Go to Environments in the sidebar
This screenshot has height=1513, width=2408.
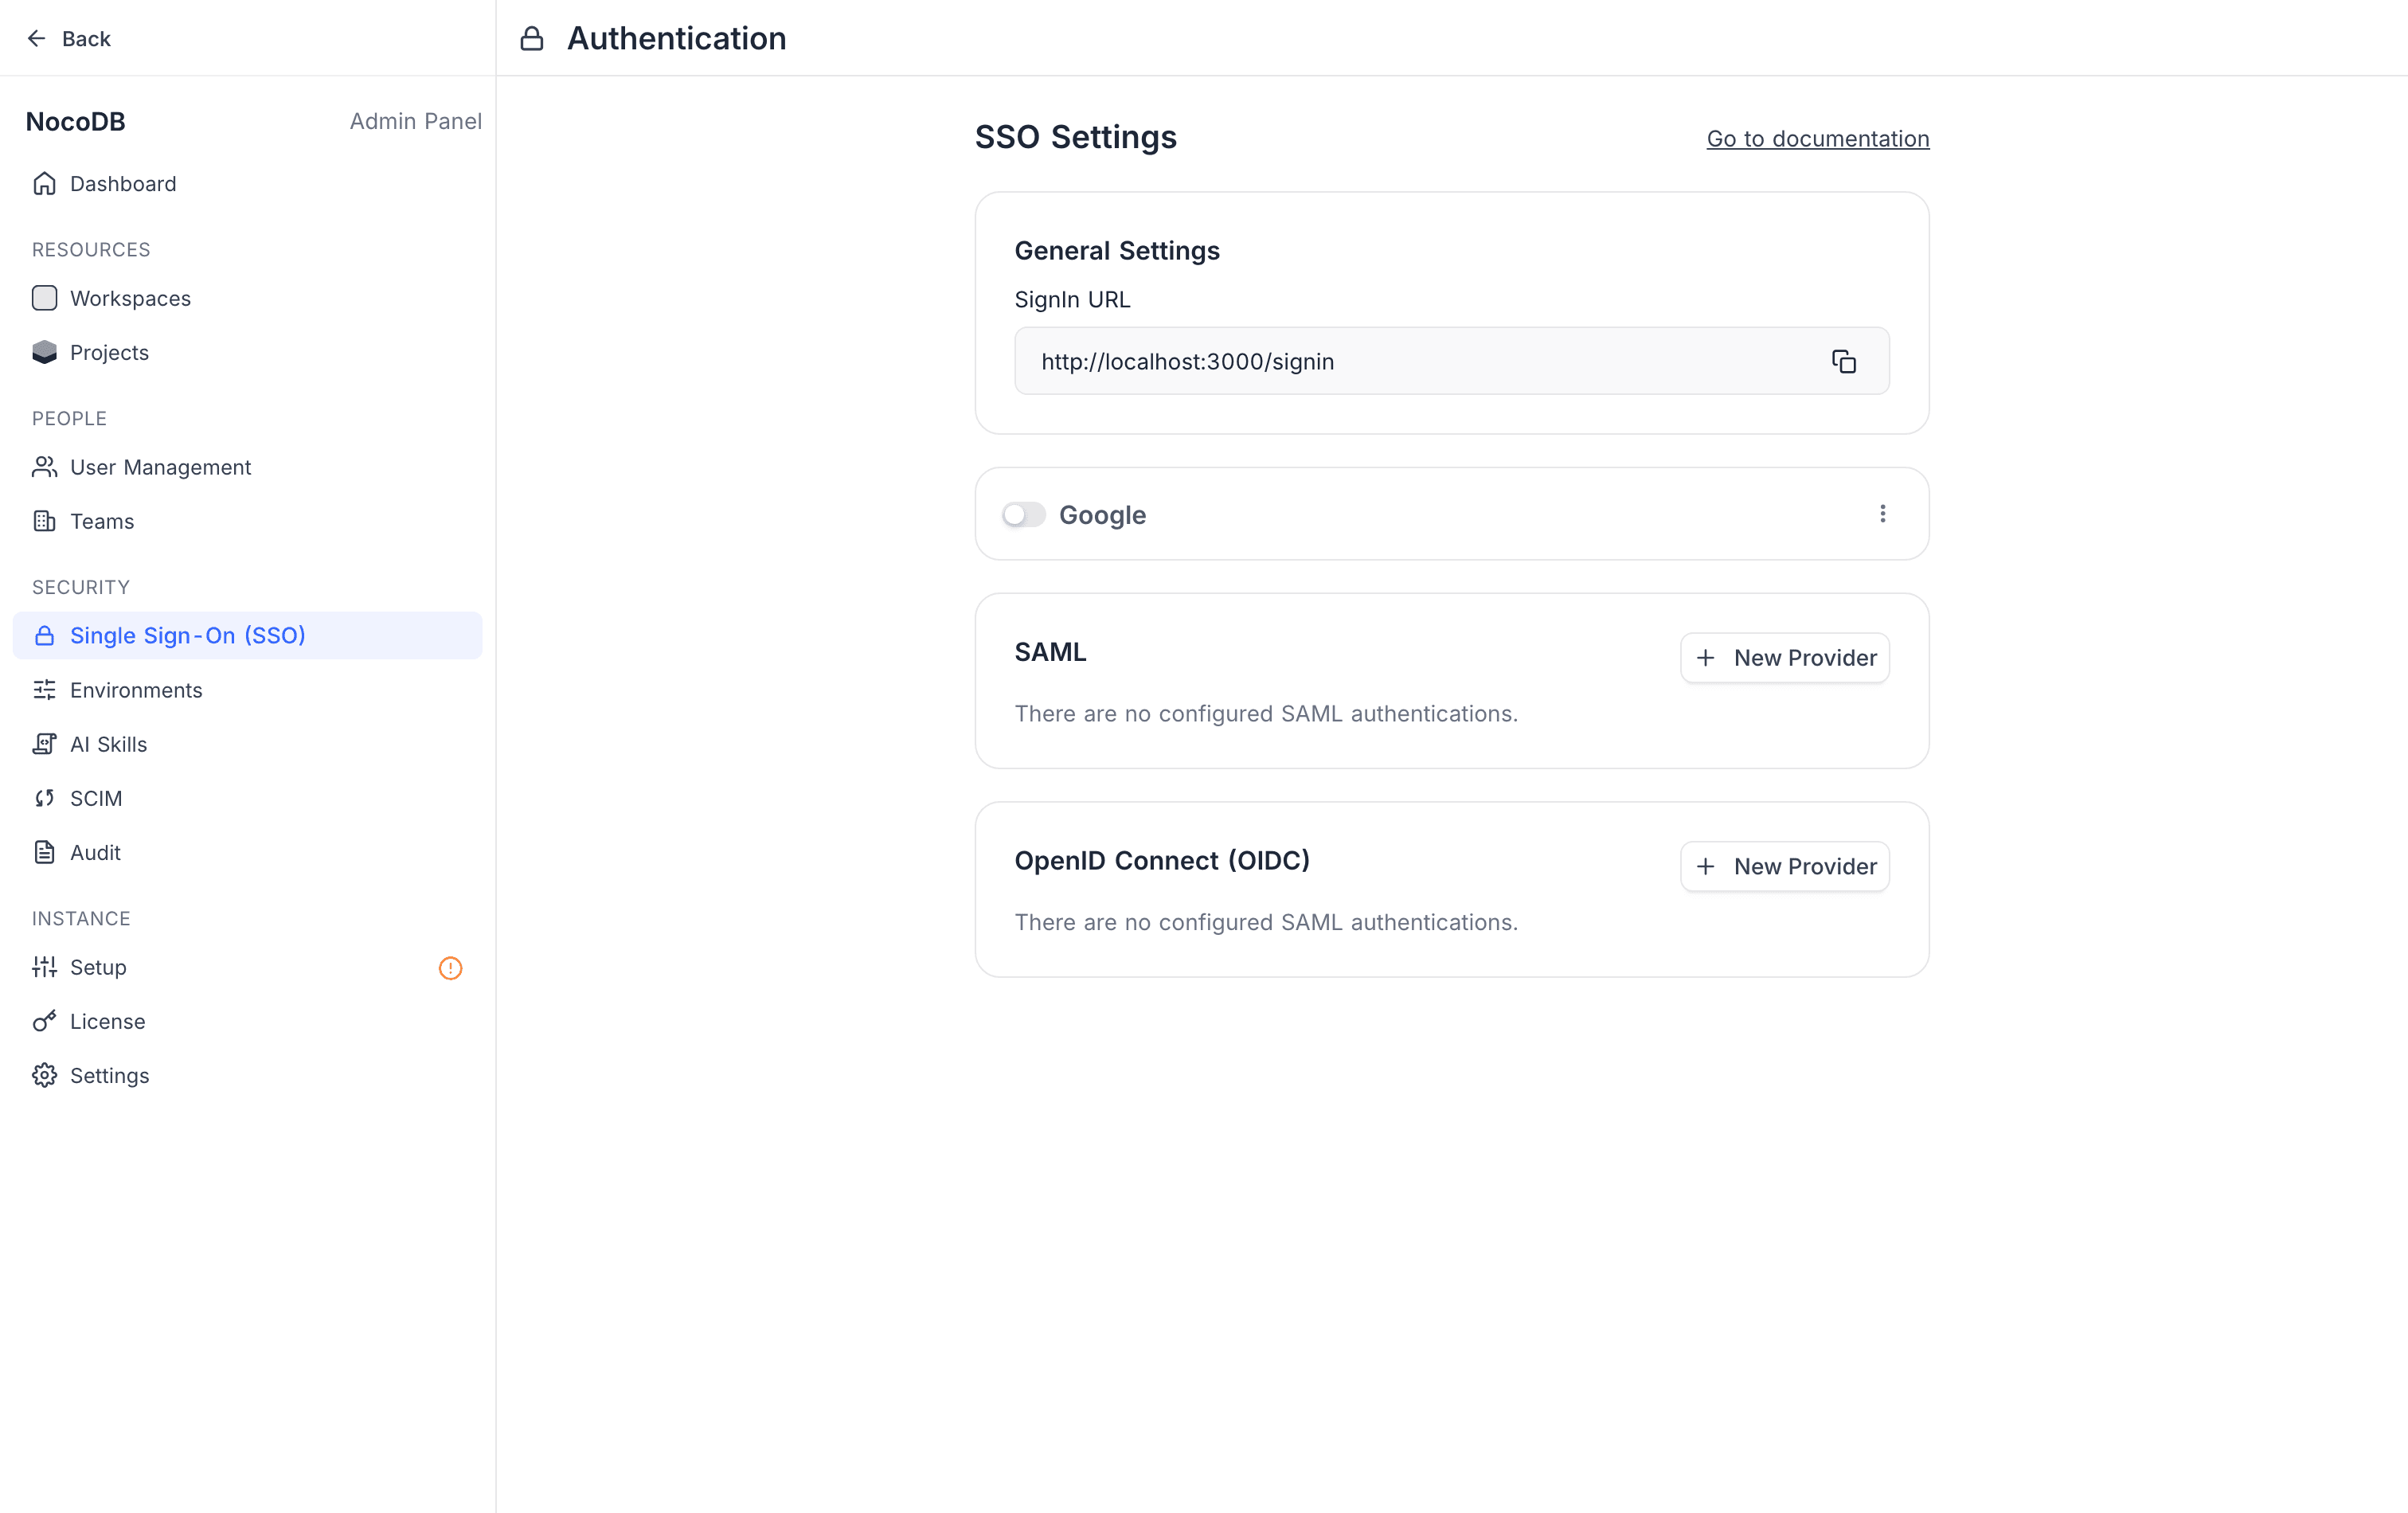pyautogui.click(x=247, y=690)
